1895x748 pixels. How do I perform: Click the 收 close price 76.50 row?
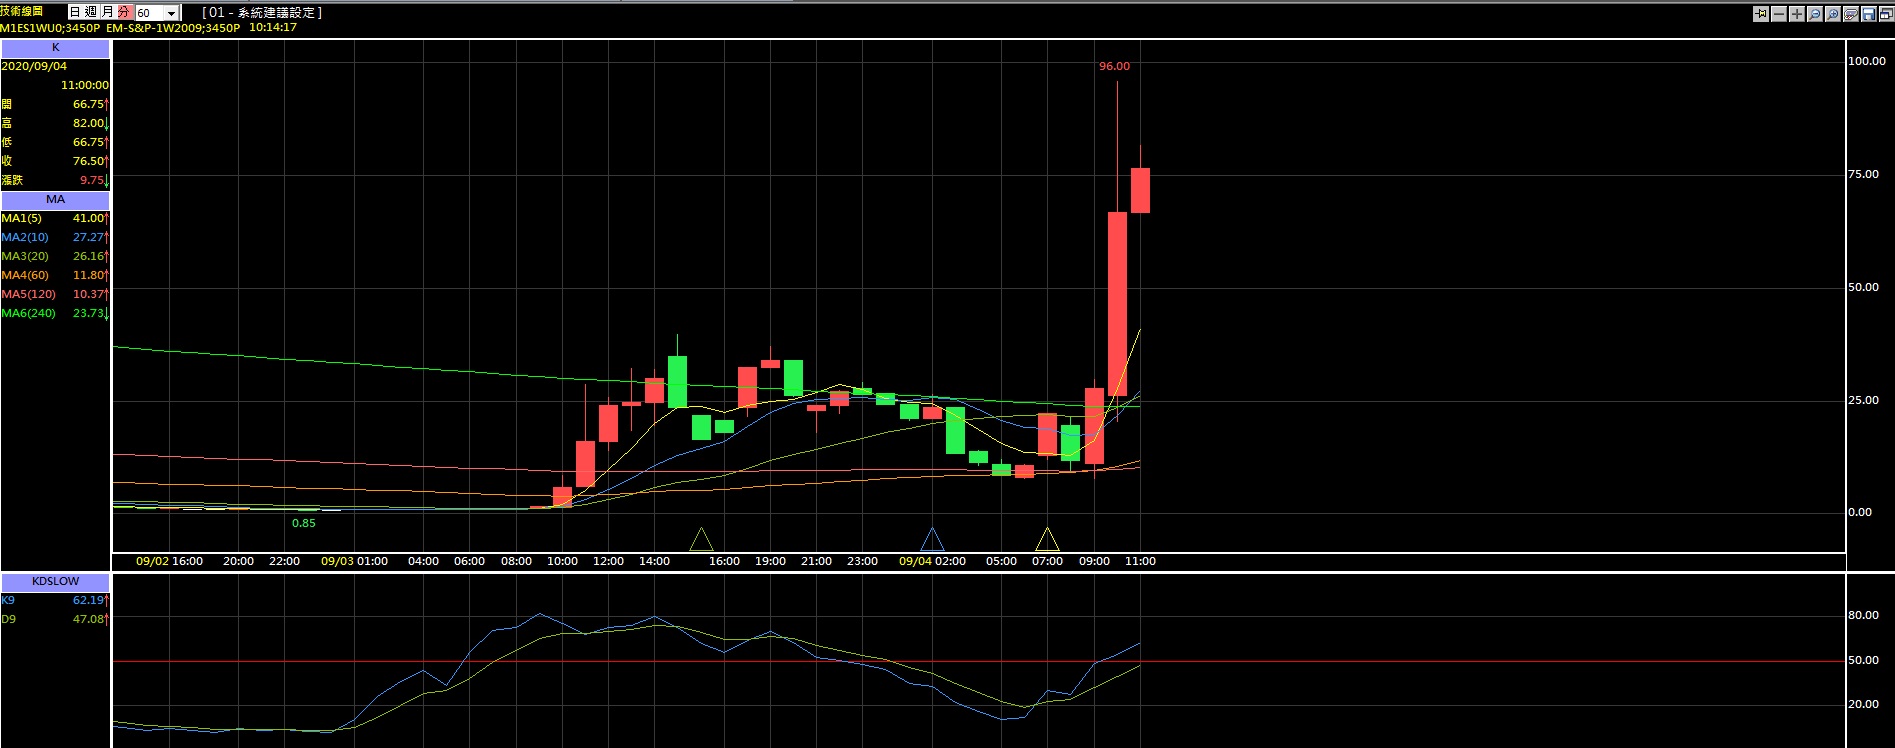click(x=55, y=161)
